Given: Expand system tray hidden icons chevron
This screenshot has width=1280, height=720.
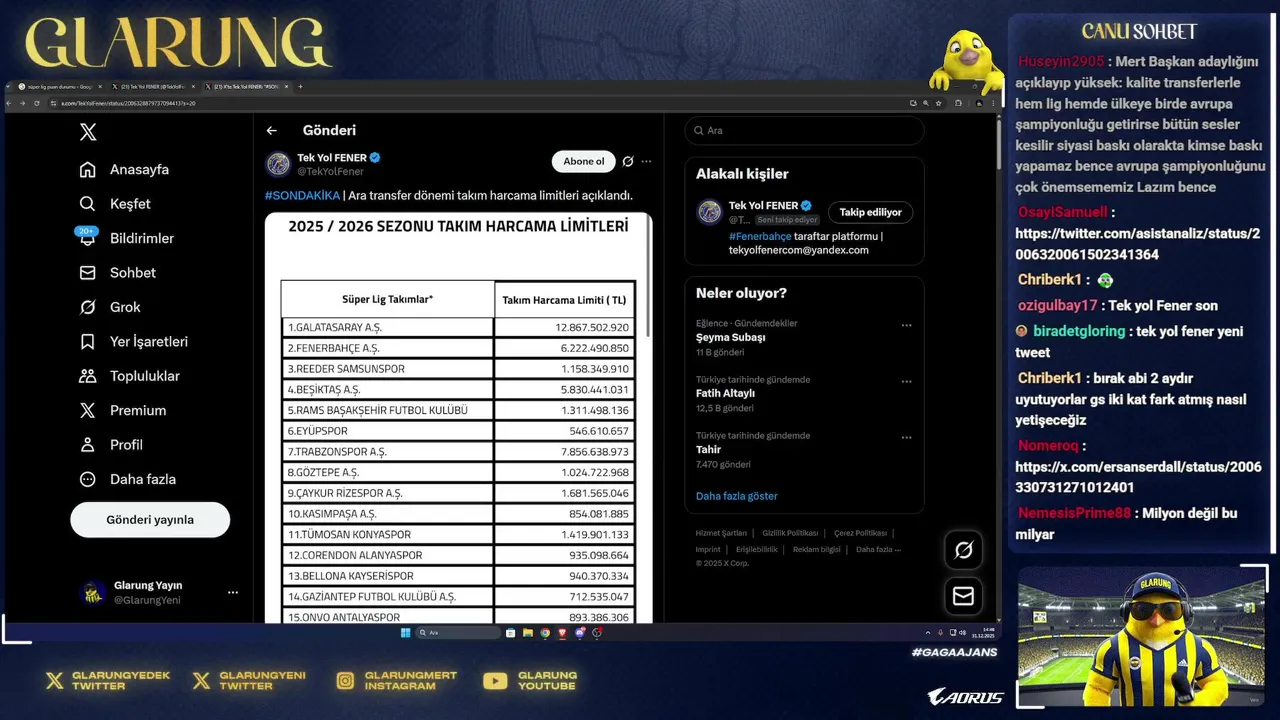Looking at the screenshot, I should [x=930, y=633].
